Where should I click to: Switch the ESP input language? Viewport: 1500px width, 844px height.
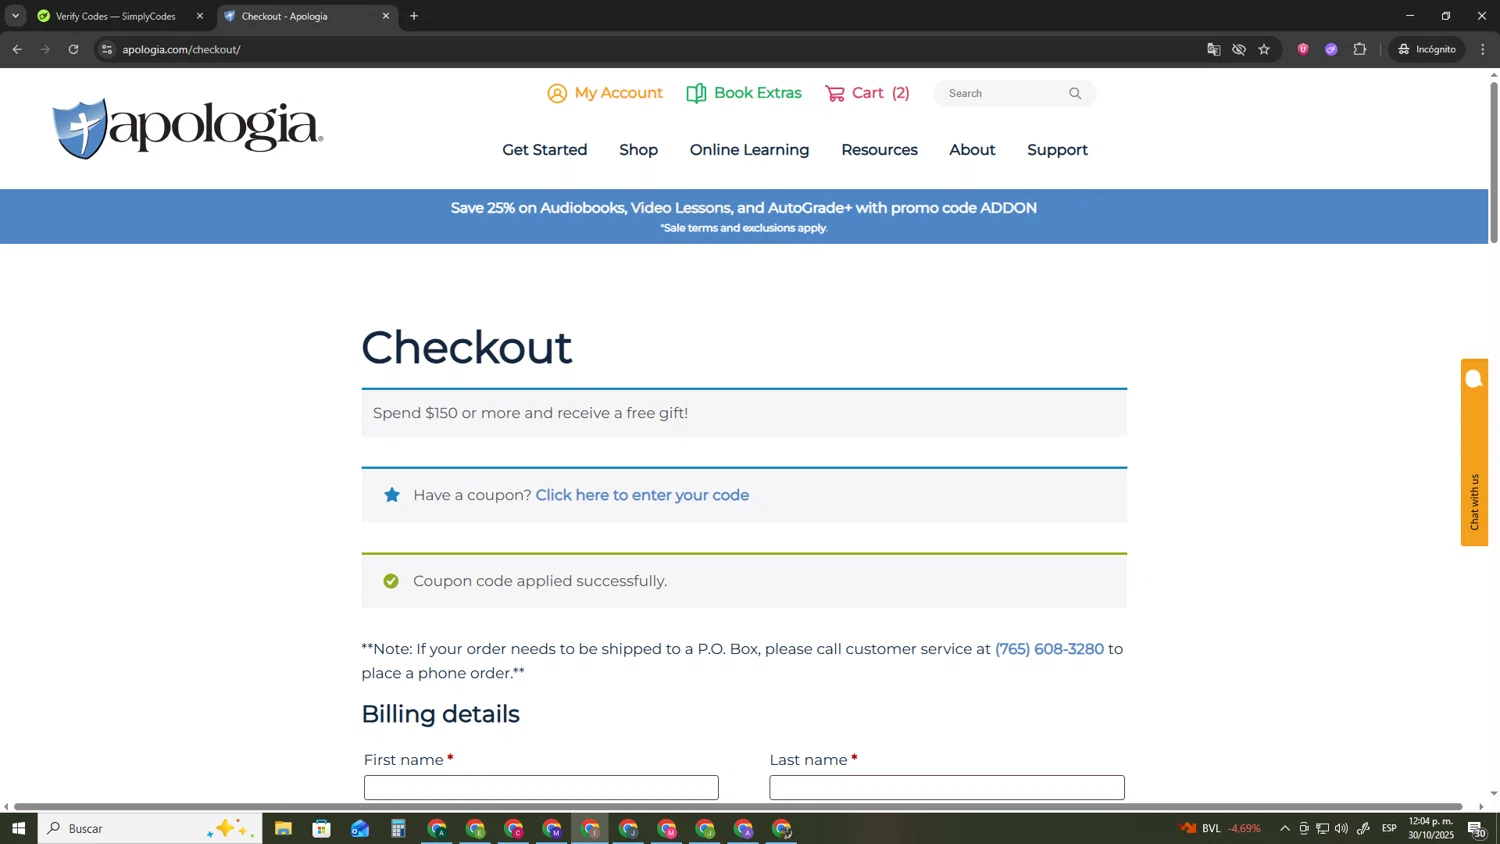click(x=1389, y=828)
